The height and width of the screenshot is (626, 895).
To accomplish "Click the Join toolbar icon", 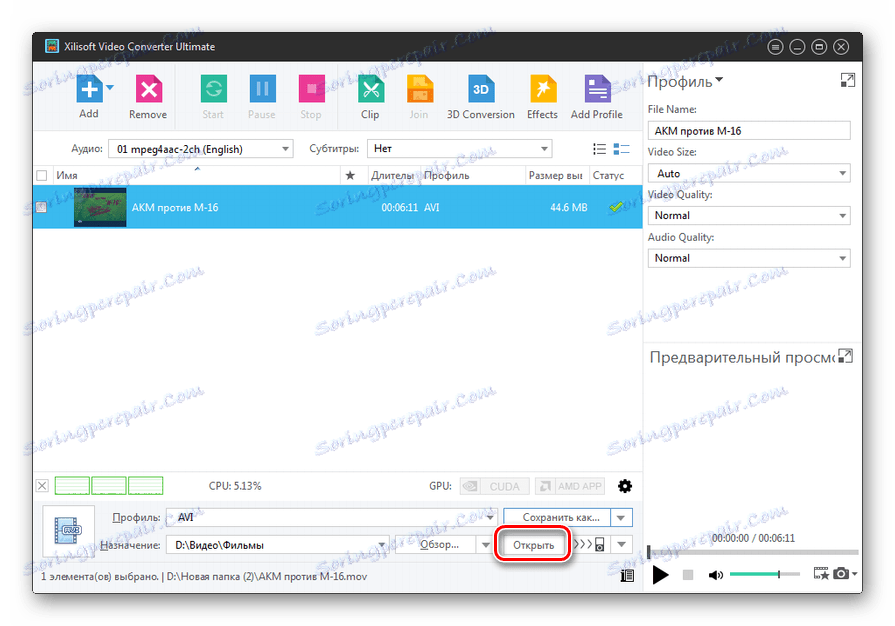I will [419, 89].
